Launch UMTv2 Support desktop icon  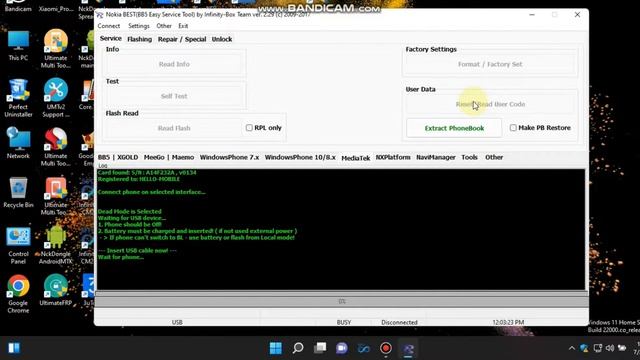[x=56, y=98]
